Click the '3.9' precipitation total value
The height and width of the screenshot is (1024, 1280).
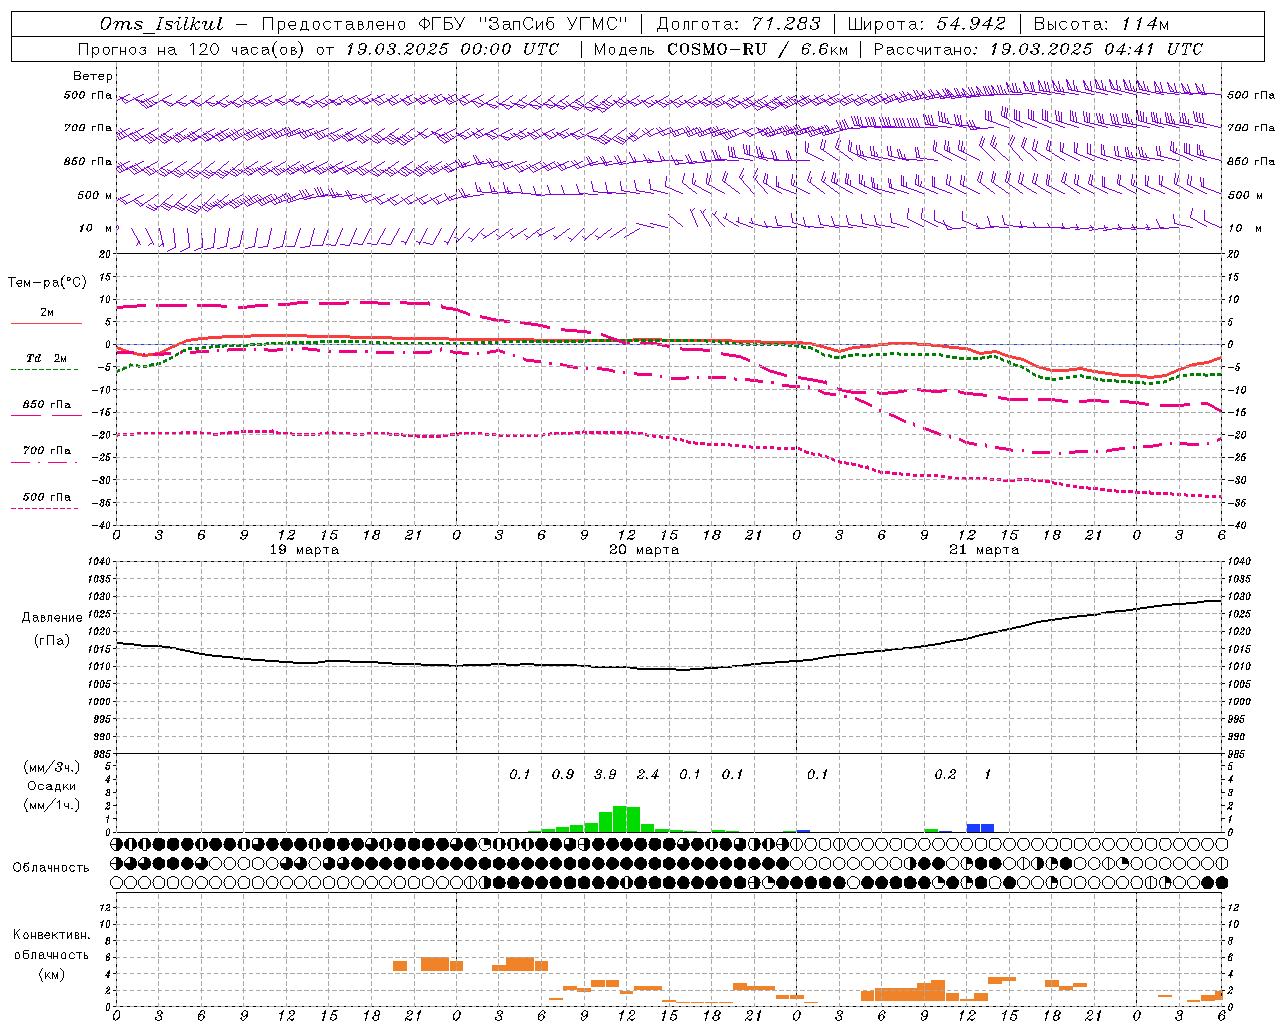(x=605, y=775)
